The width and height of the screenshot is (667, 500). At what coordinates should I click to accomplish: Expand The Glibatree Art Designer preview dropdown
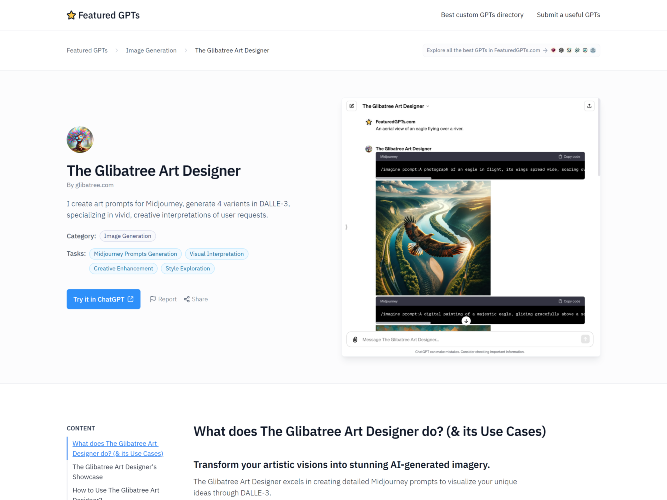pyautogui.click(x=396, y=106)
